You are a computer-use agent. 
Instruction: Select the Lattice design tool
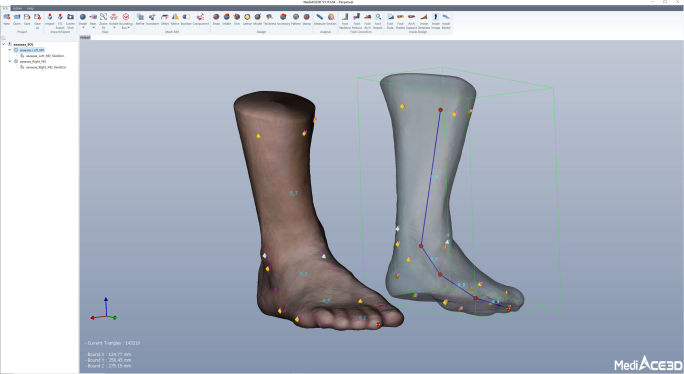click(247, 19)
